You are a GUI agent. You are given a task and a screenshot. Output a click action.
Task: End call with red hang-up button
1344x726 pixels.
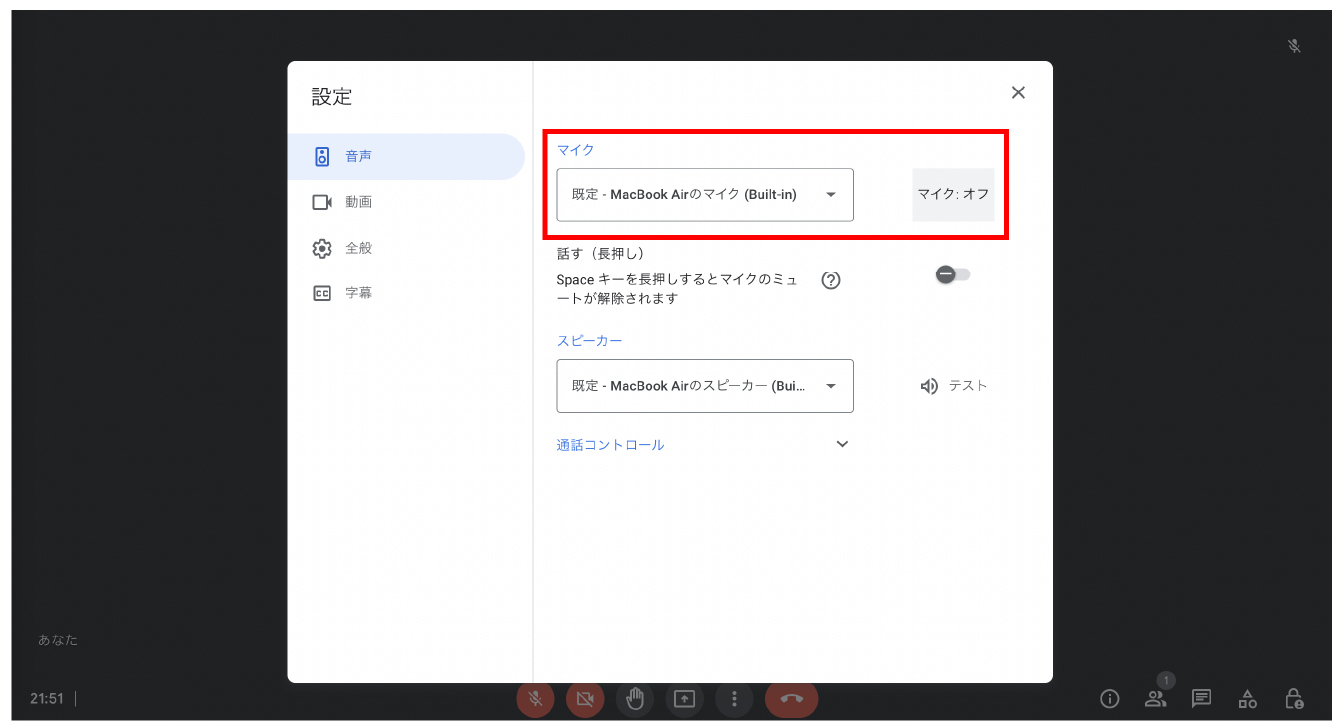791,699
